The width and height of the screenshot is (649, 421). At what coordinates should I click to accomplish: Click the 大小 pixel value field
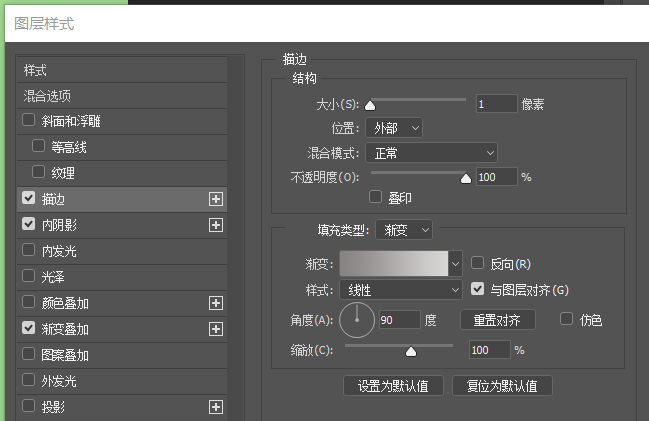[497, 104]
